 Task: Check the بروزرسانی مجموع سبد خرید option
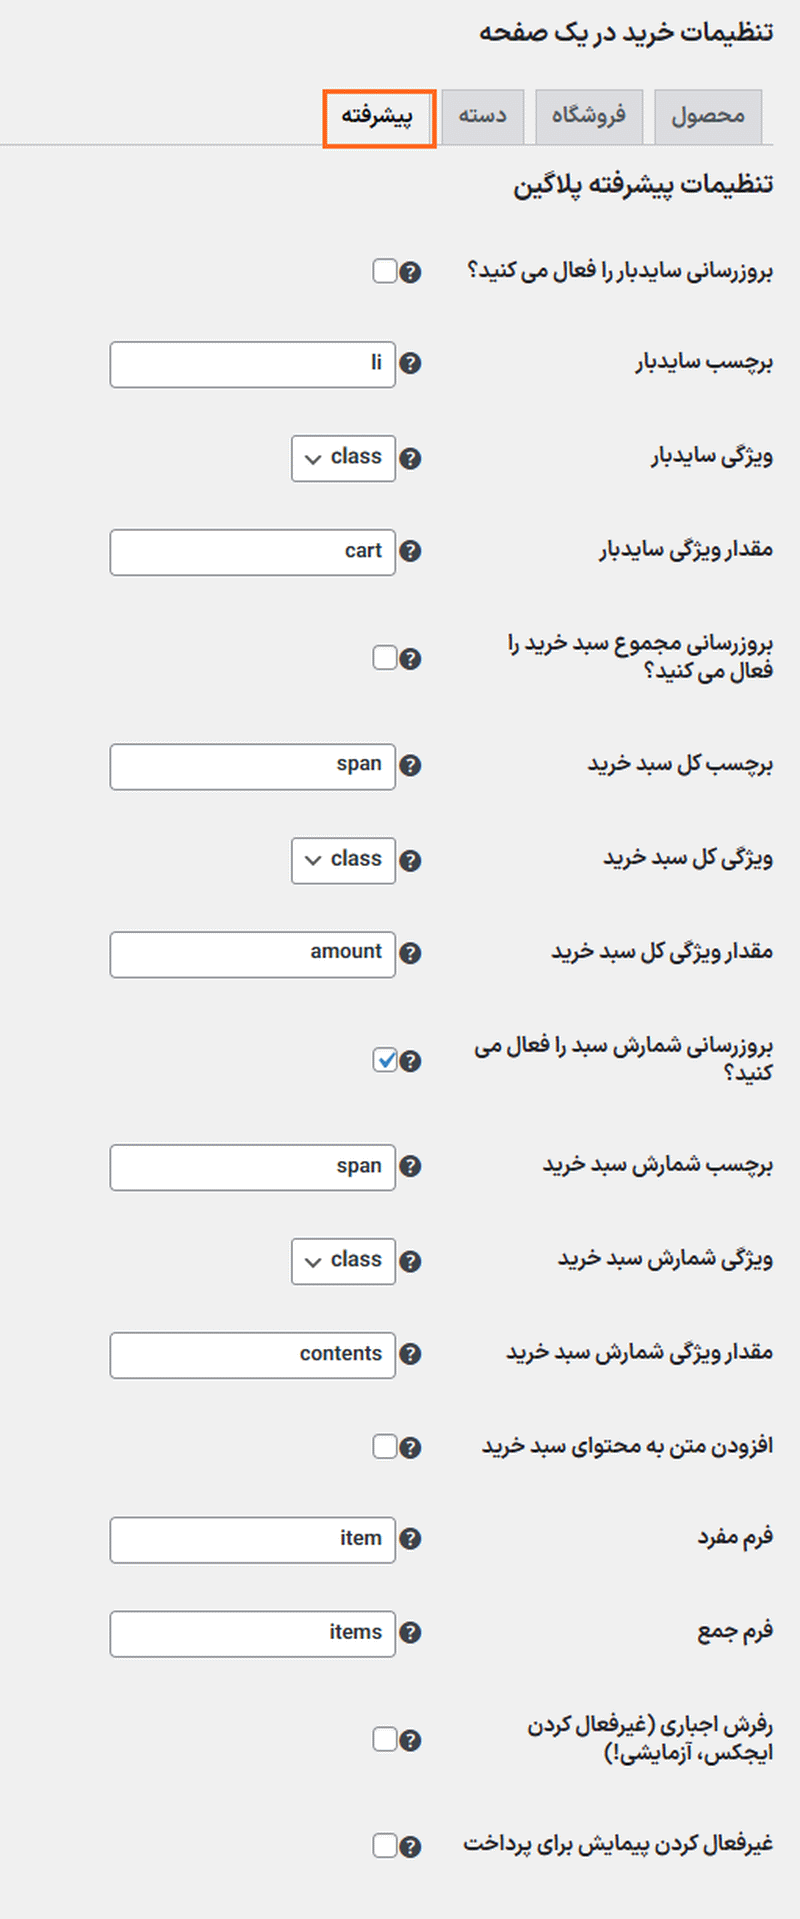click(x=383, y=657)
